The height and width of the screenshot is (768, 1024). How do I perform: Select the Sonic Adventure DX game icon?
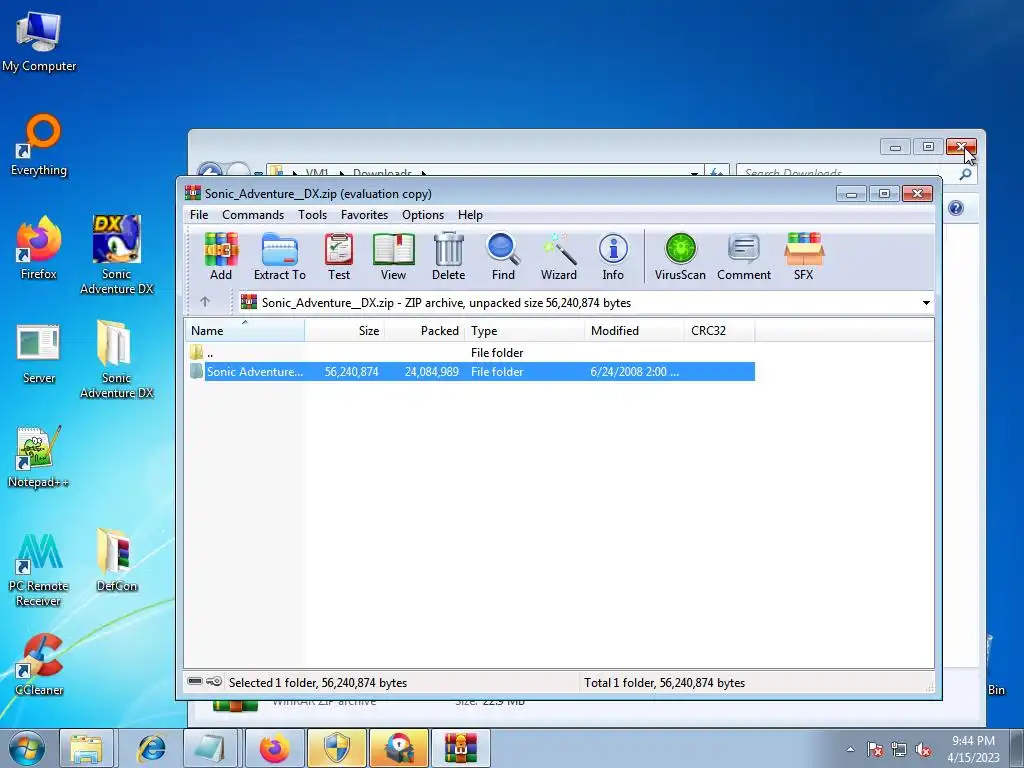tap(117, 254)
